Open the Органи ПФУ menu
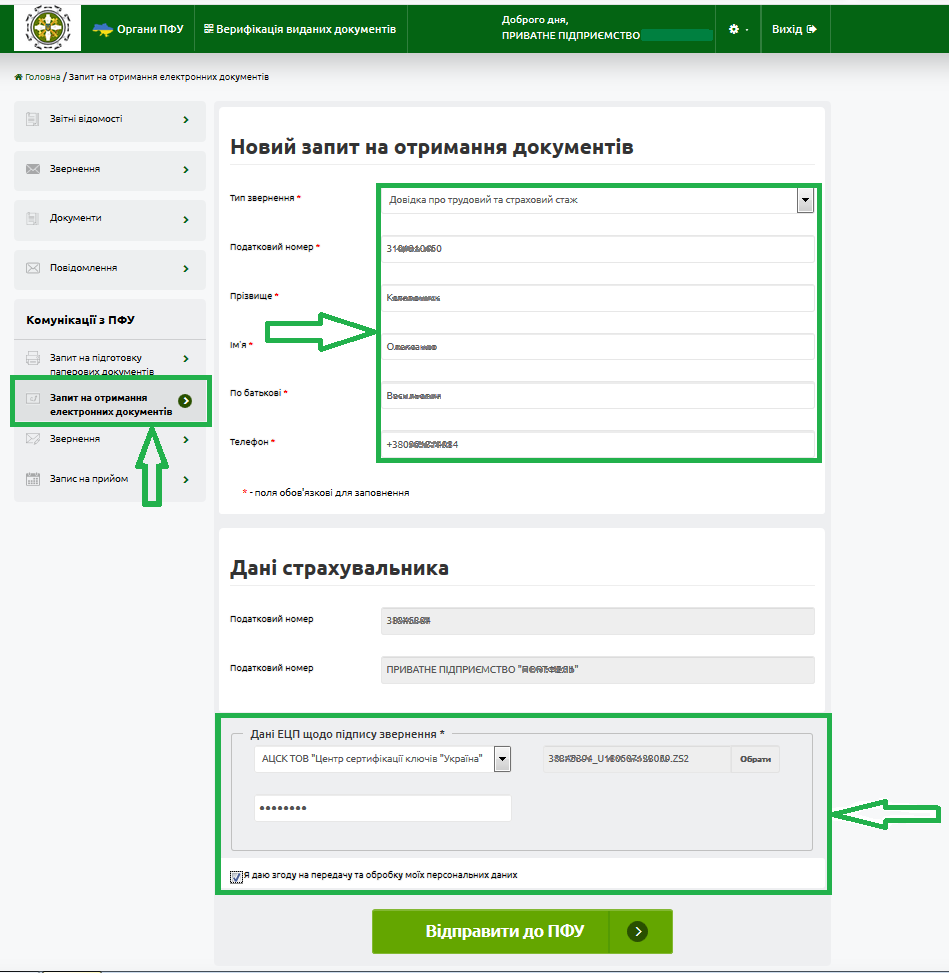 138,29
